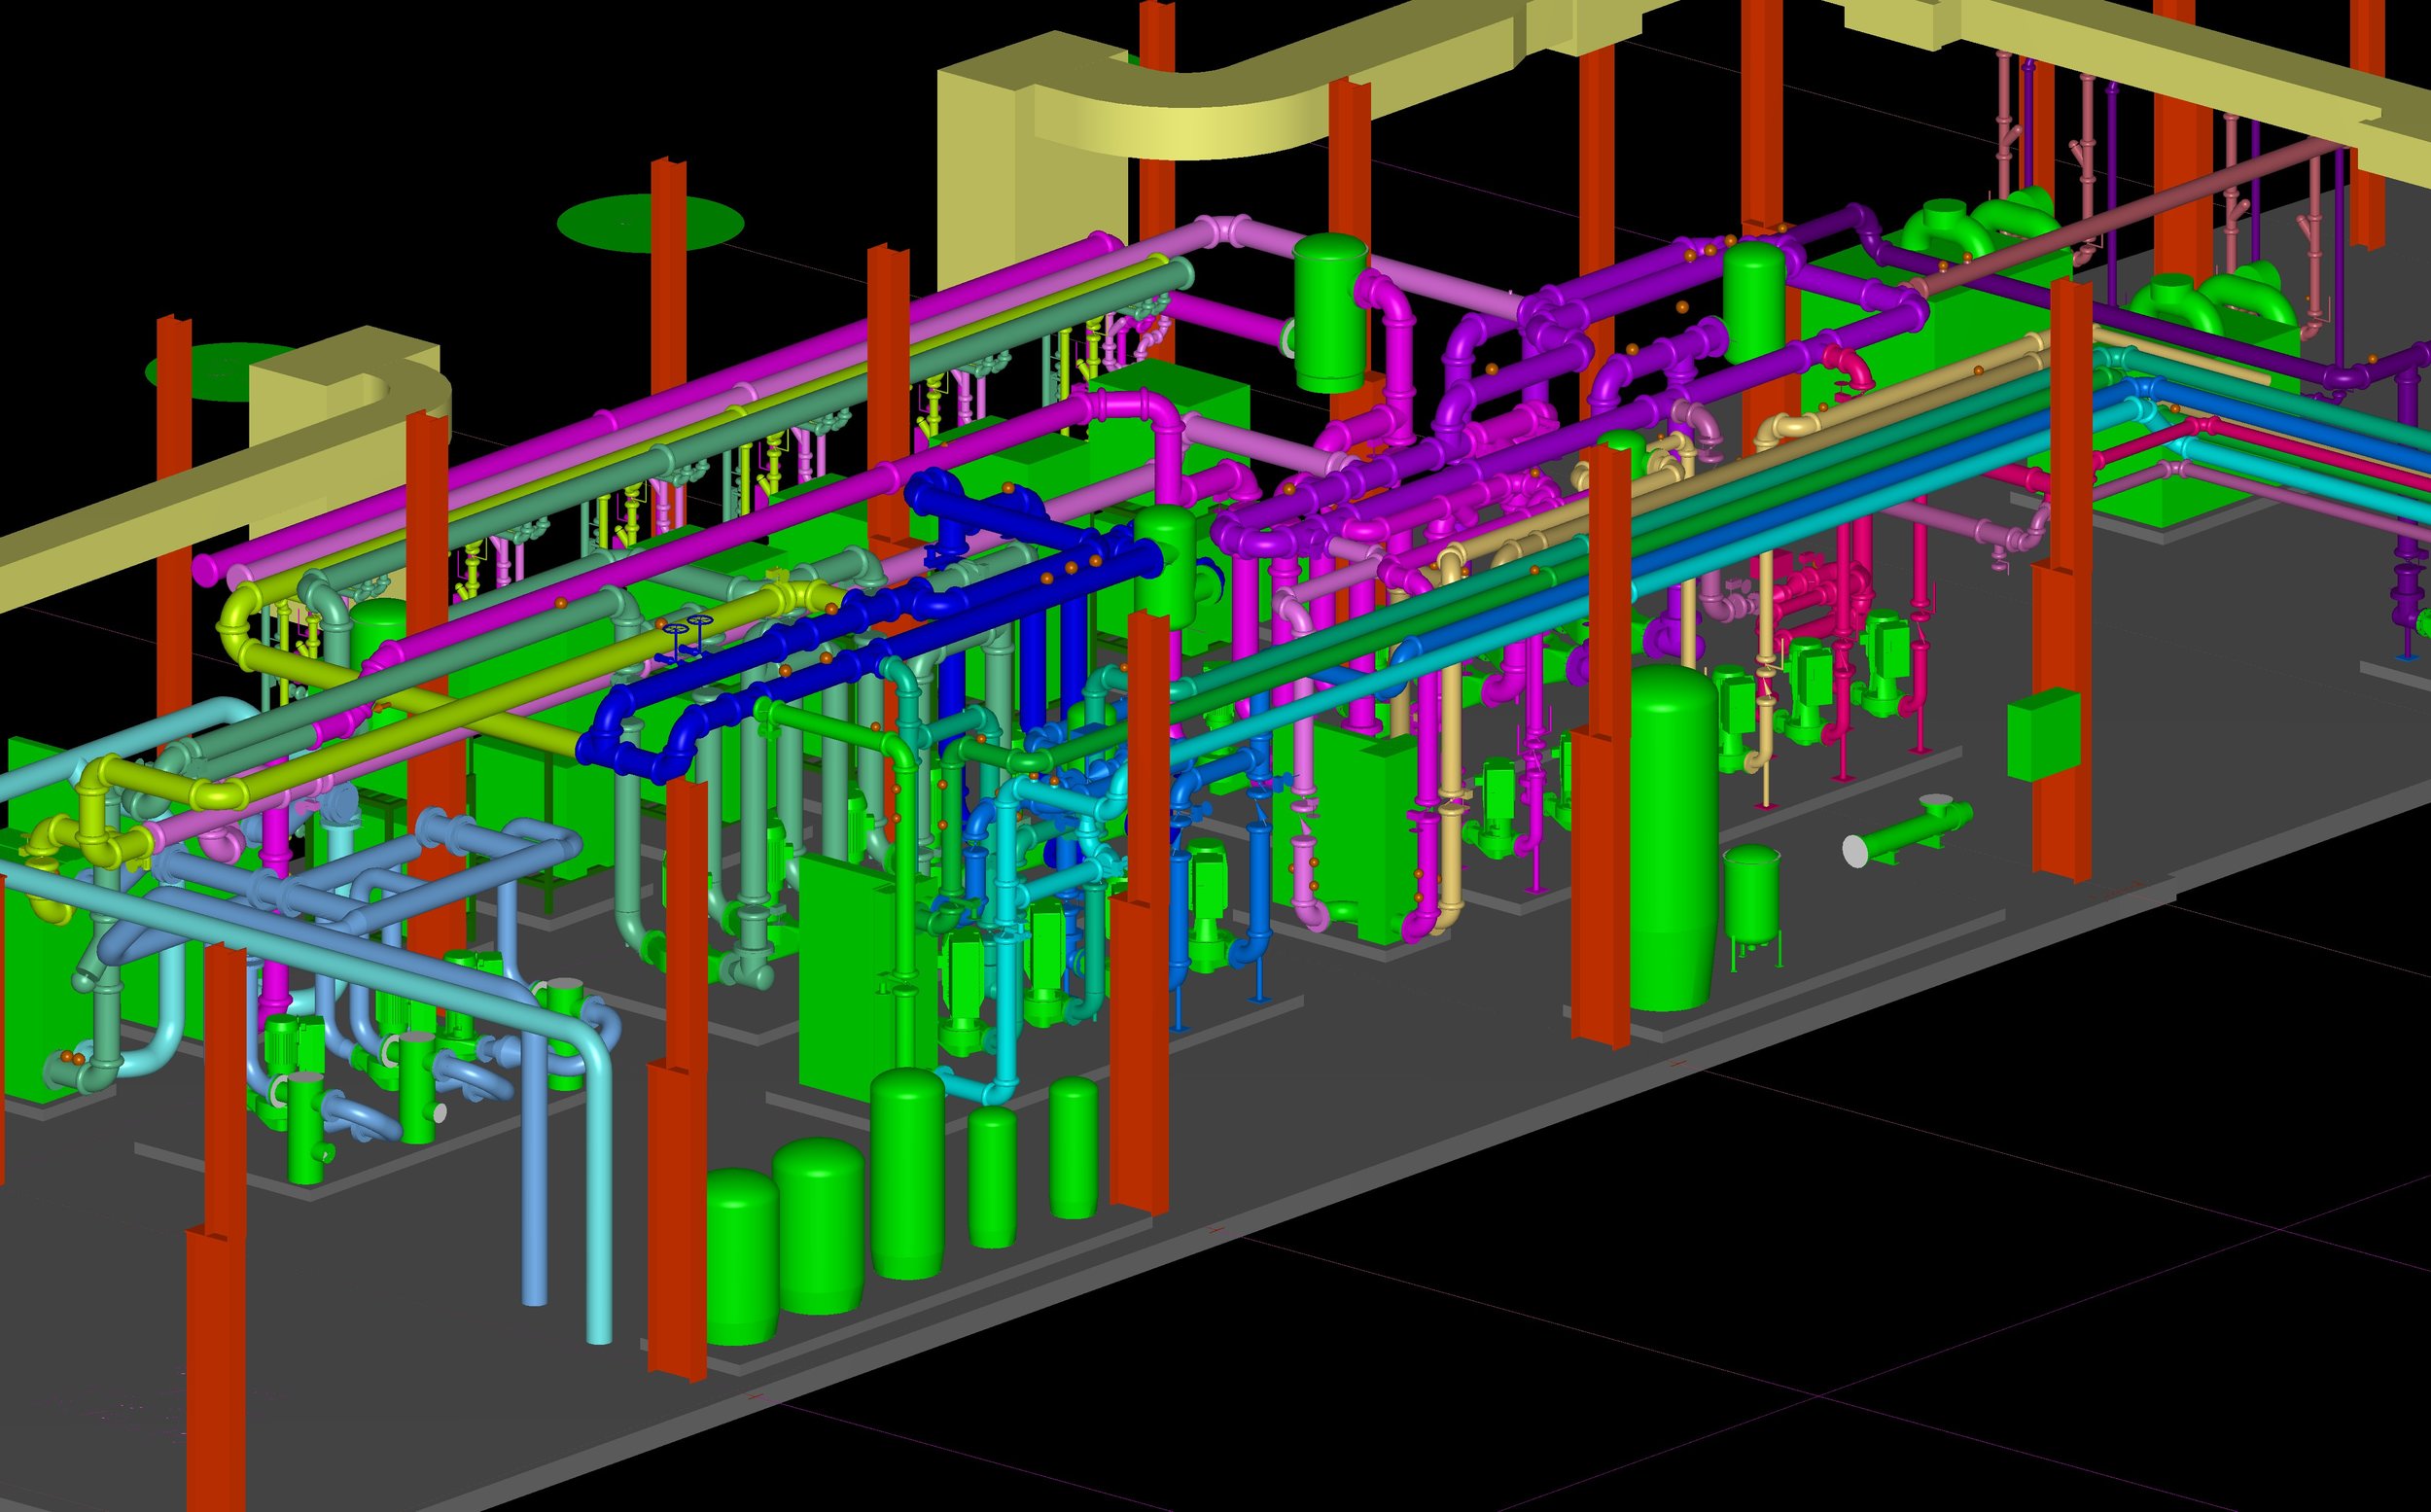The width and height of the screenshot is (2431, 1512).
Task: Click the white end cap of the heat exchanger
Action: [x=1855, y=851]
